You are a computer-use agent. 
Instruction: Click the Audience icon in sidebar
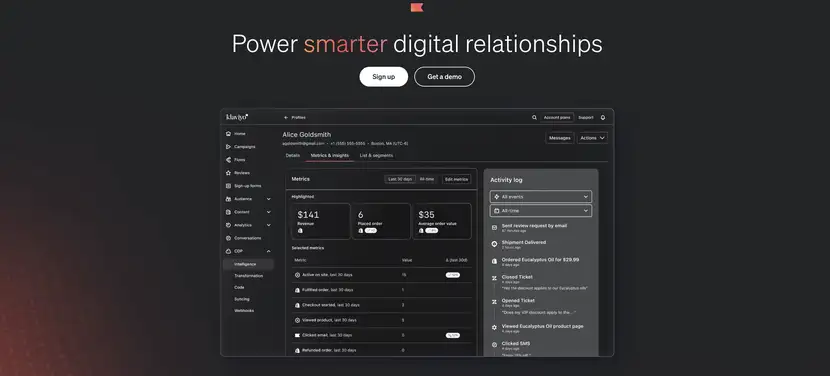(x=228, y=199)
